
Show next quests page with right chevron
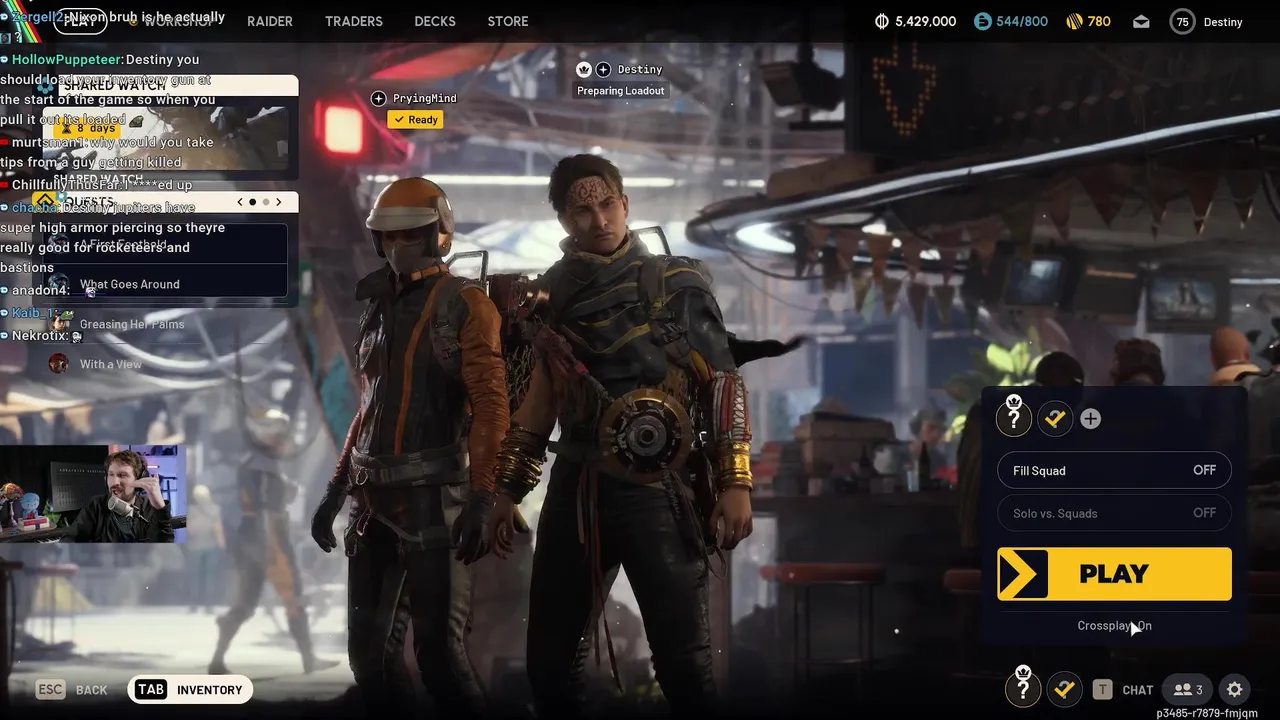(x=278, y=202)
